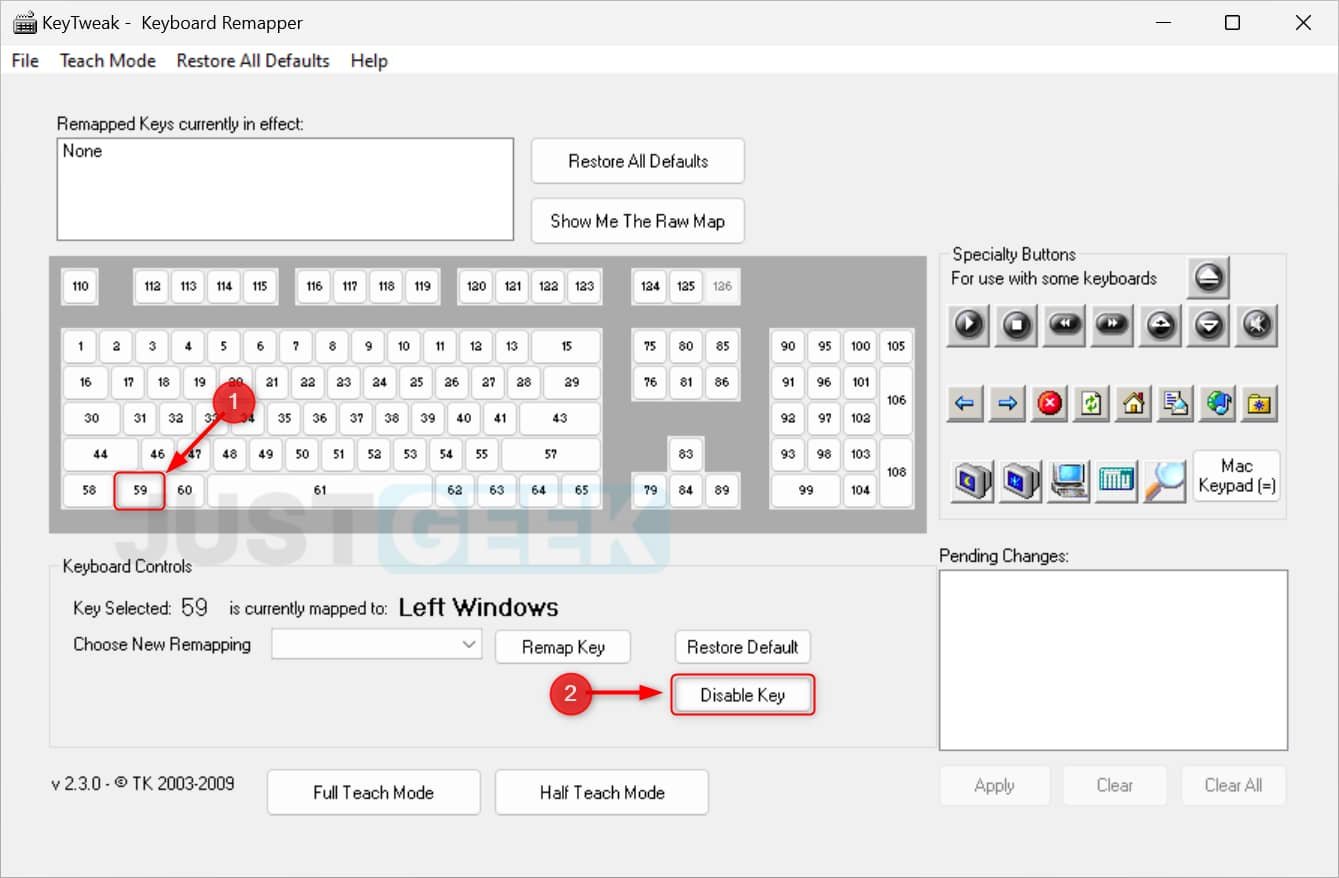Click the Remapped Keys list showing None
This screenshot has width=1339, height=878.
point(285,189)
